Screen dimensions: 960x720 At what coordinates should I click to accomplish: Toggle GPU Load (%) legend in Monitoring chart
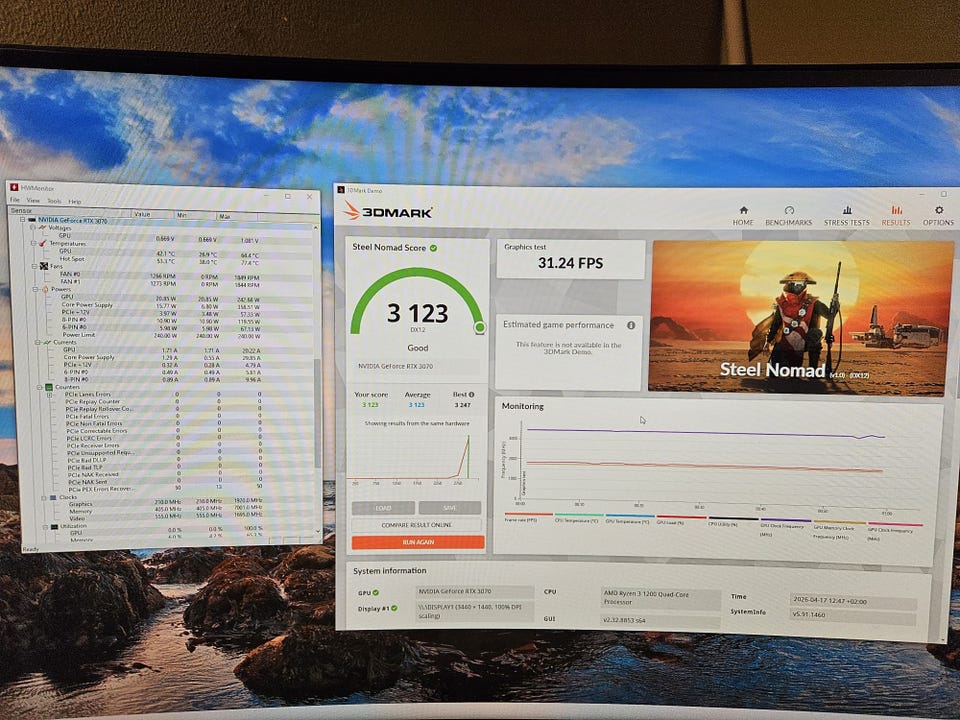click(x=680, y=520)
